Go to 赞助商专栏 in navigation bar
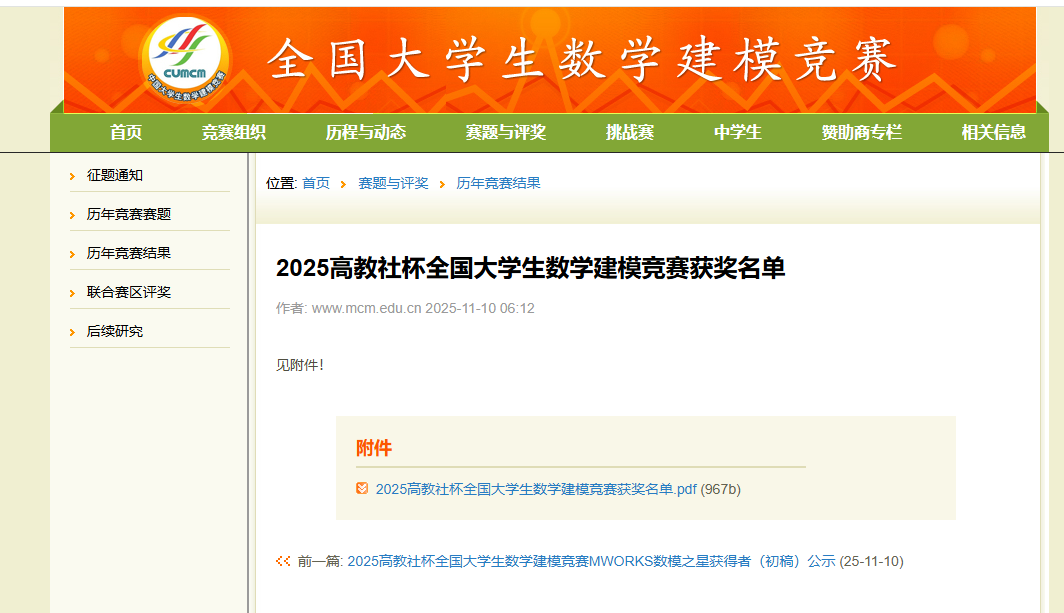 point(862,132)
